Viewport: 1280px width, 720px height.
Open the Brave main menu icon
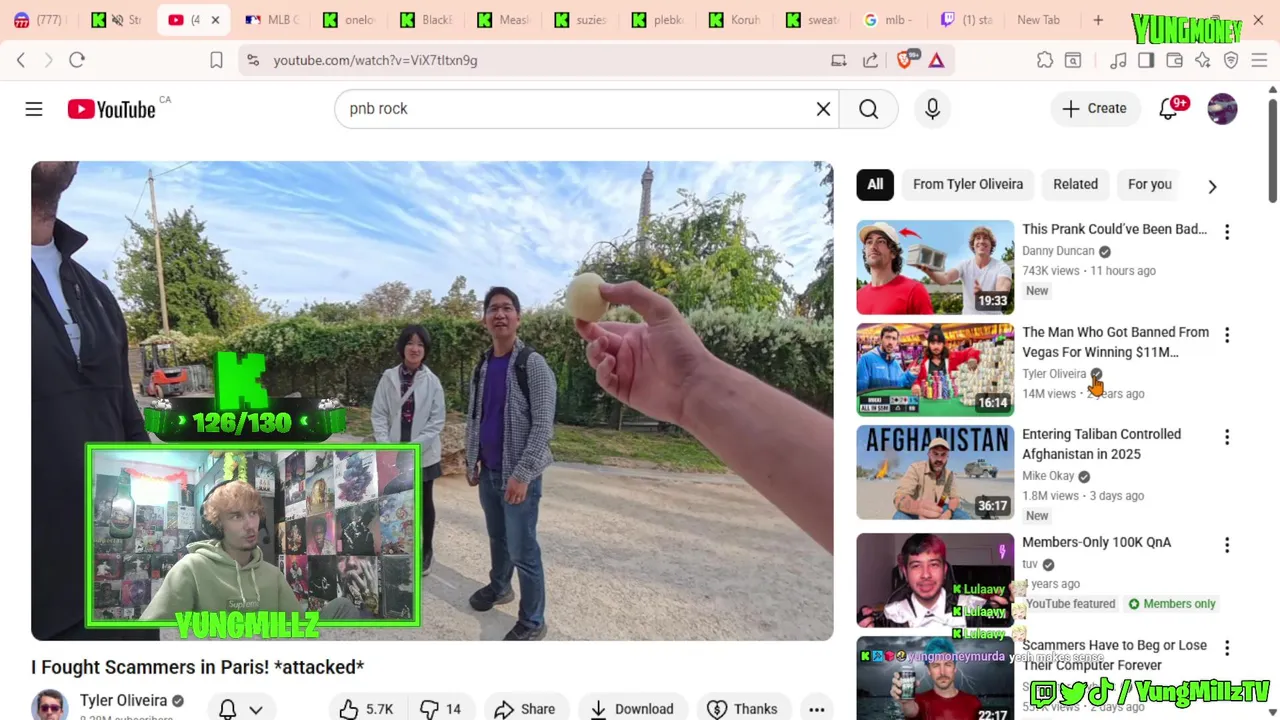1259,60
